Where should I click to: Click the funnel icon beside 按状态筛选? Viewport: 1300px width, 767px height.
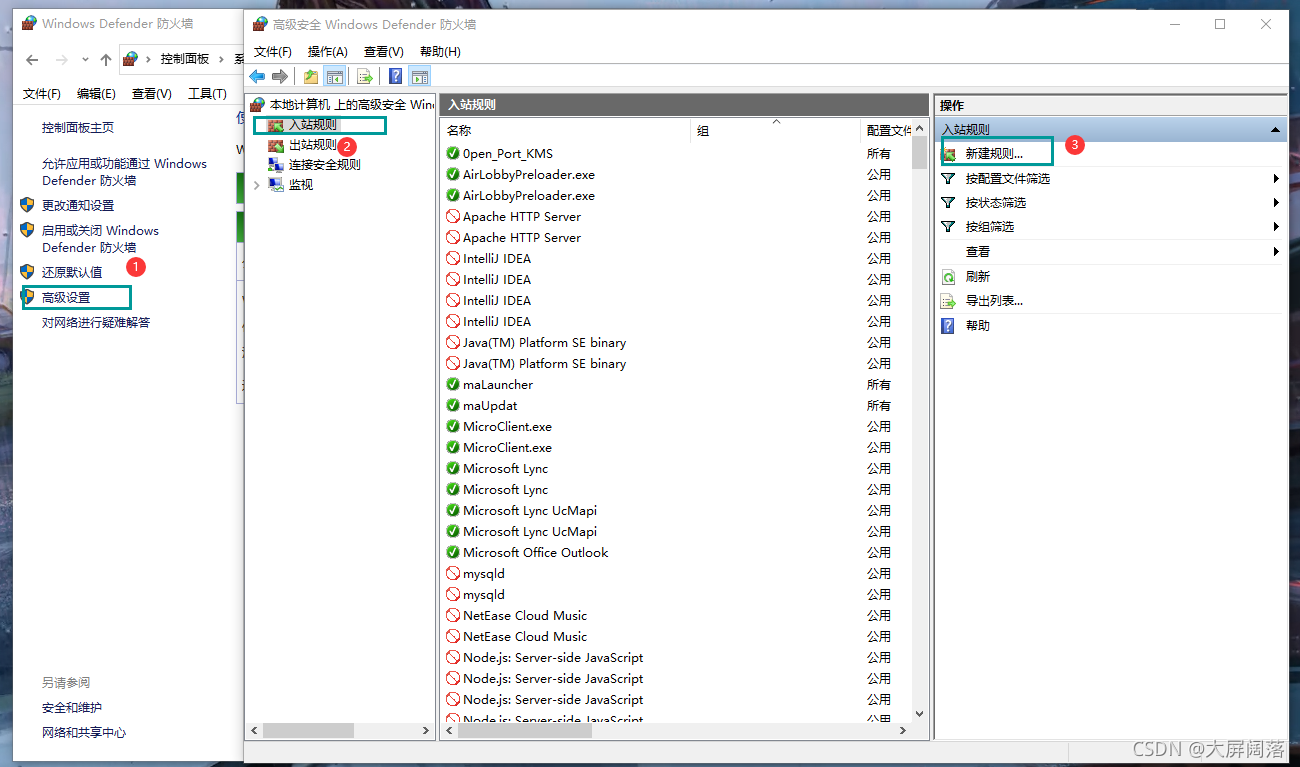948,202
